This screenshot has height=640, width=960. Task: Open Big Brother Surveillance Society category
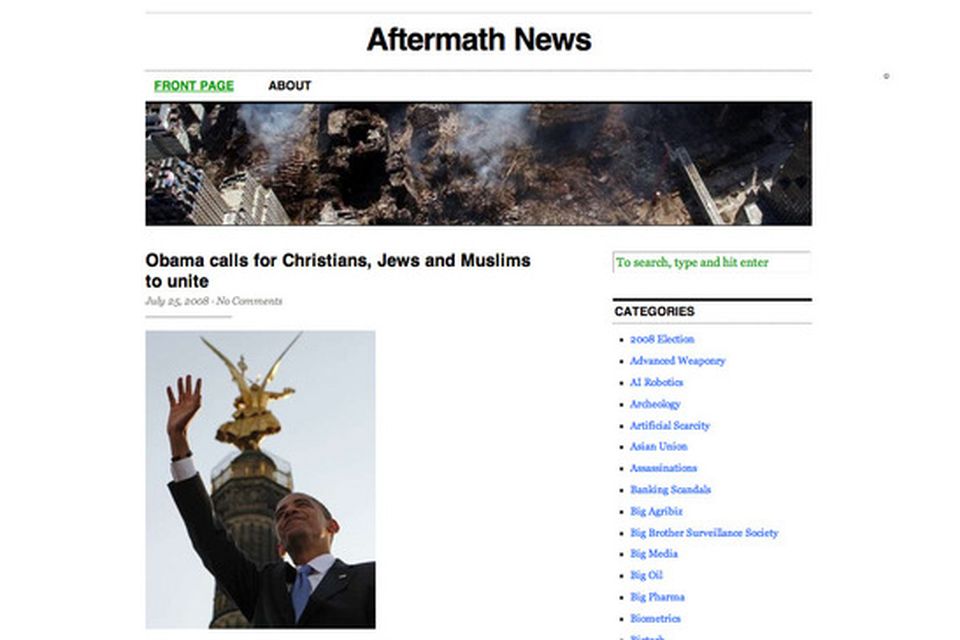point(704,533)
